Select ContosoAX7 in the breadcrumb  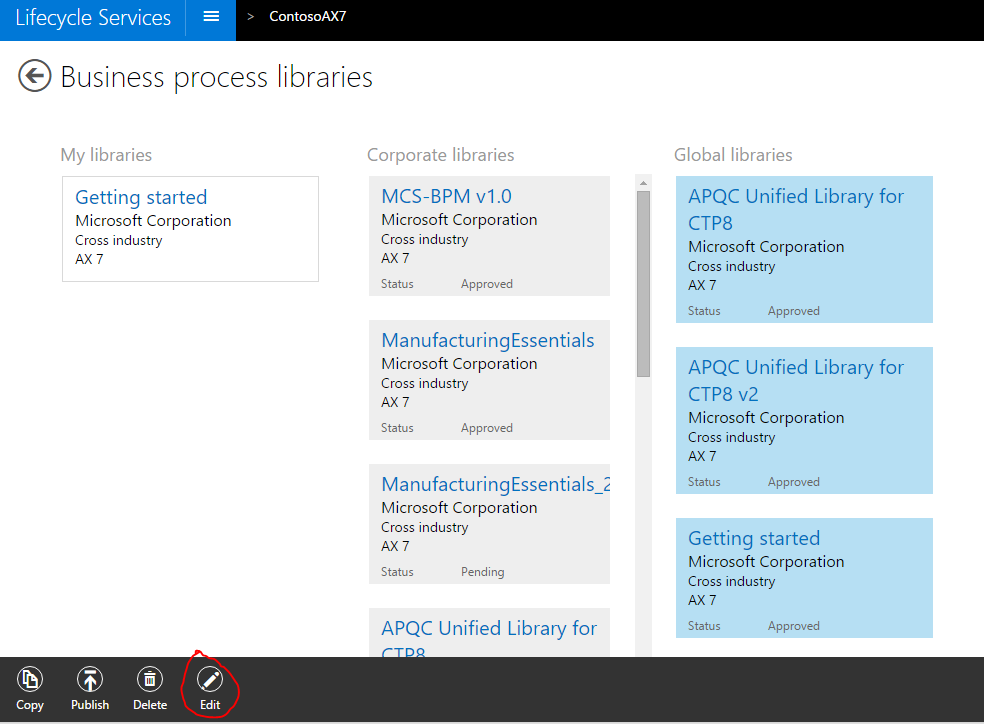307,17
